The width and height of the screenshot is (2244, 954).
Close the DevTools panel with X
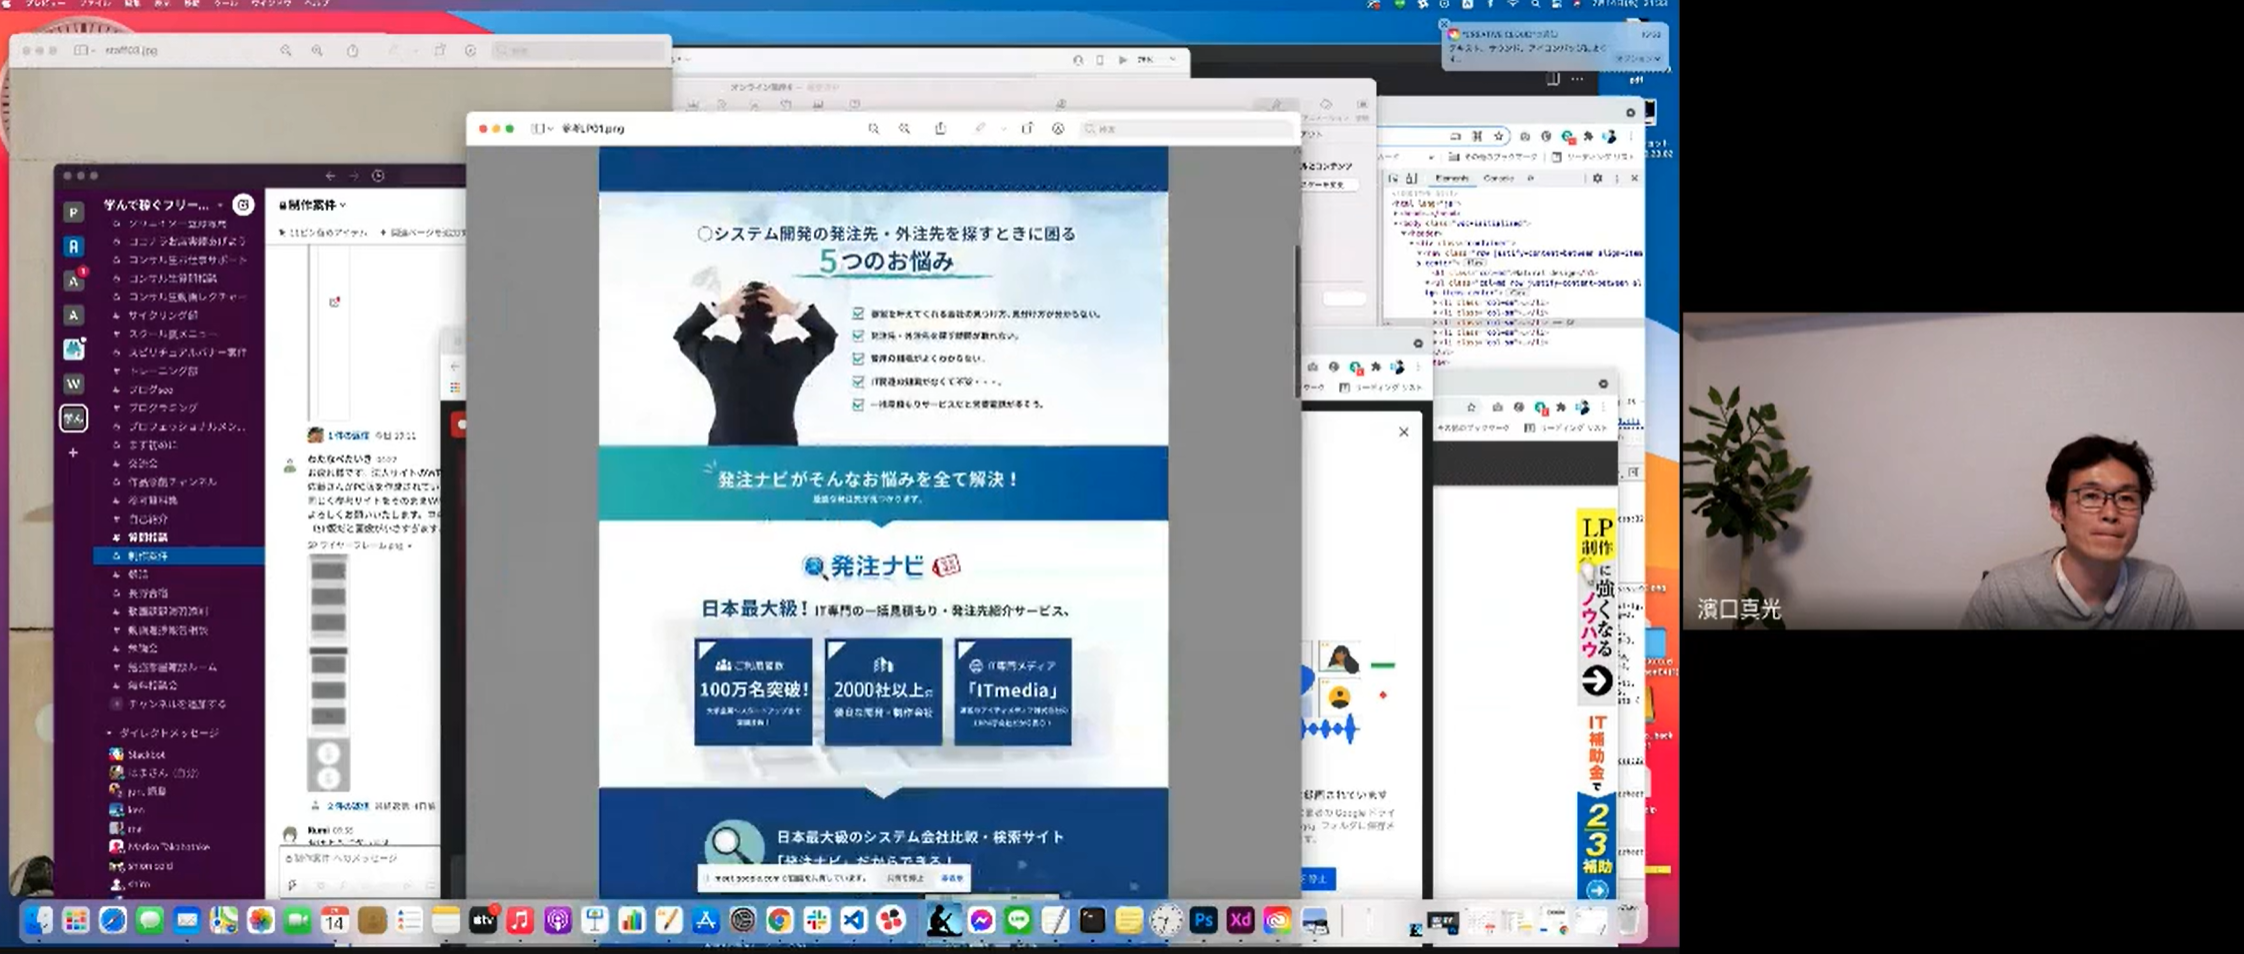coord(1635,178)
